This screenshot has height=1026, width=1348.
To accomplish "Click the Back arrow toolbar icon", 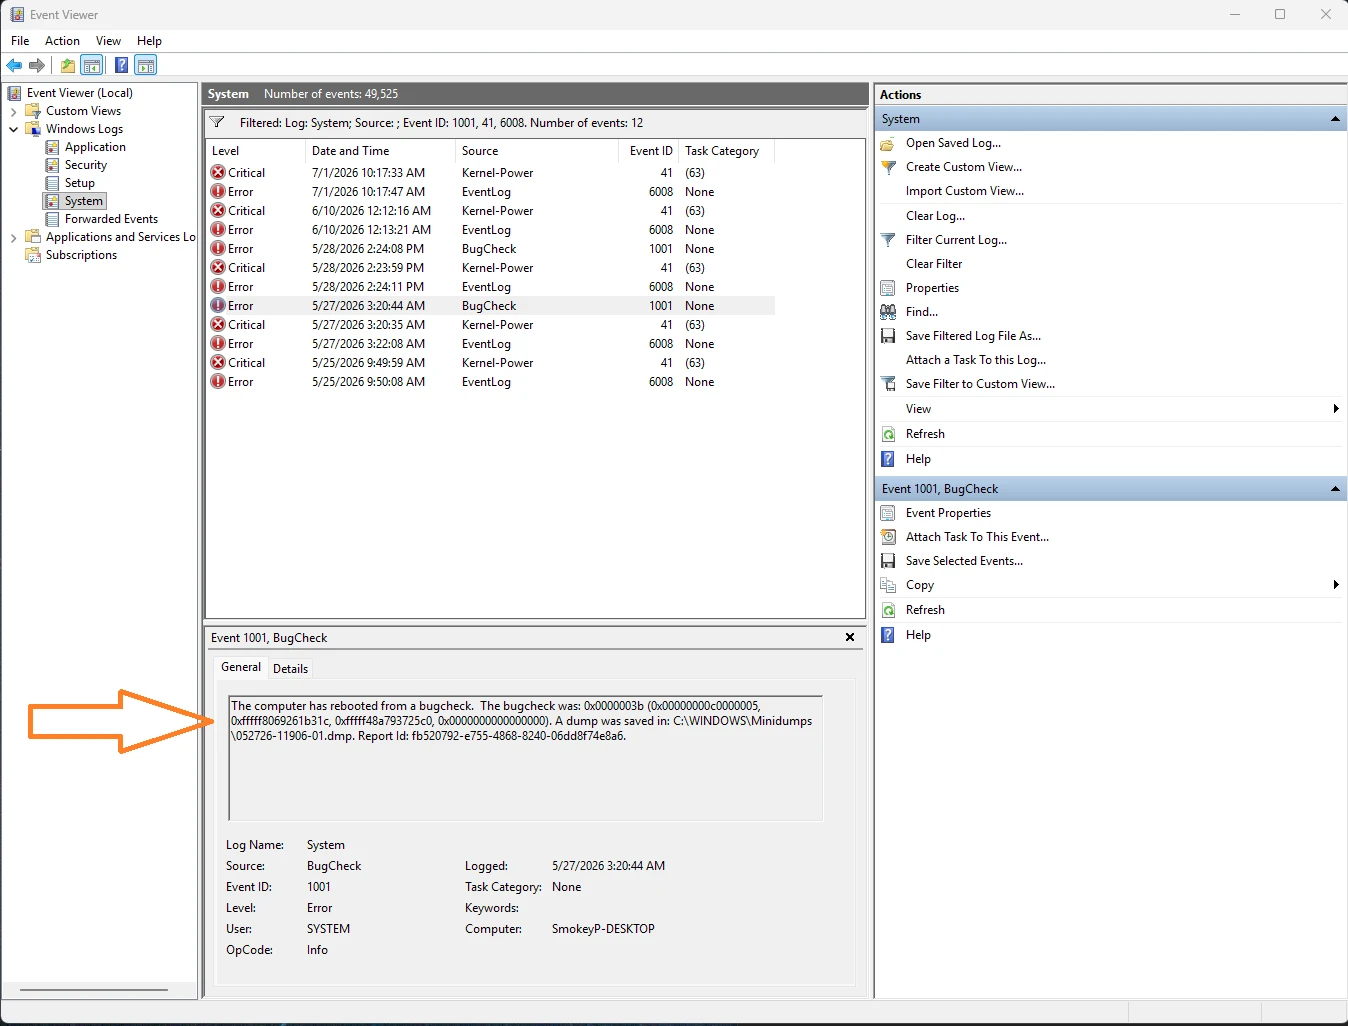I will point(14,65).
